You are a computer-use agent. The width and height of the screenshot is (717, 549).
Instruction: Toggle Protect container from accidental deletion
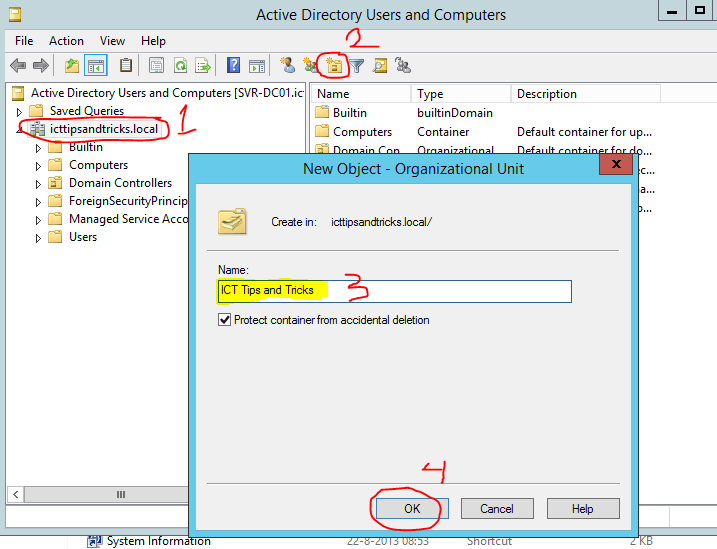click(x=224, y=320)
